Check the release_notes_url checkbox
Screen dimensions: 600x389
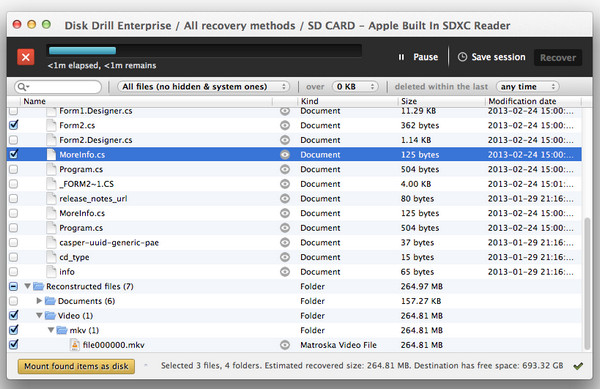tap(13, 199)
